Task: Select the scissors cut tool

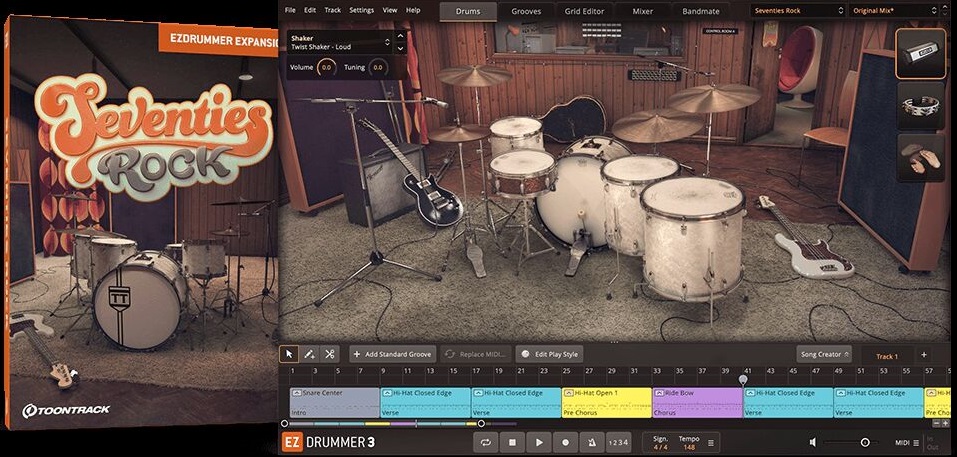Action: coord(329,354)
